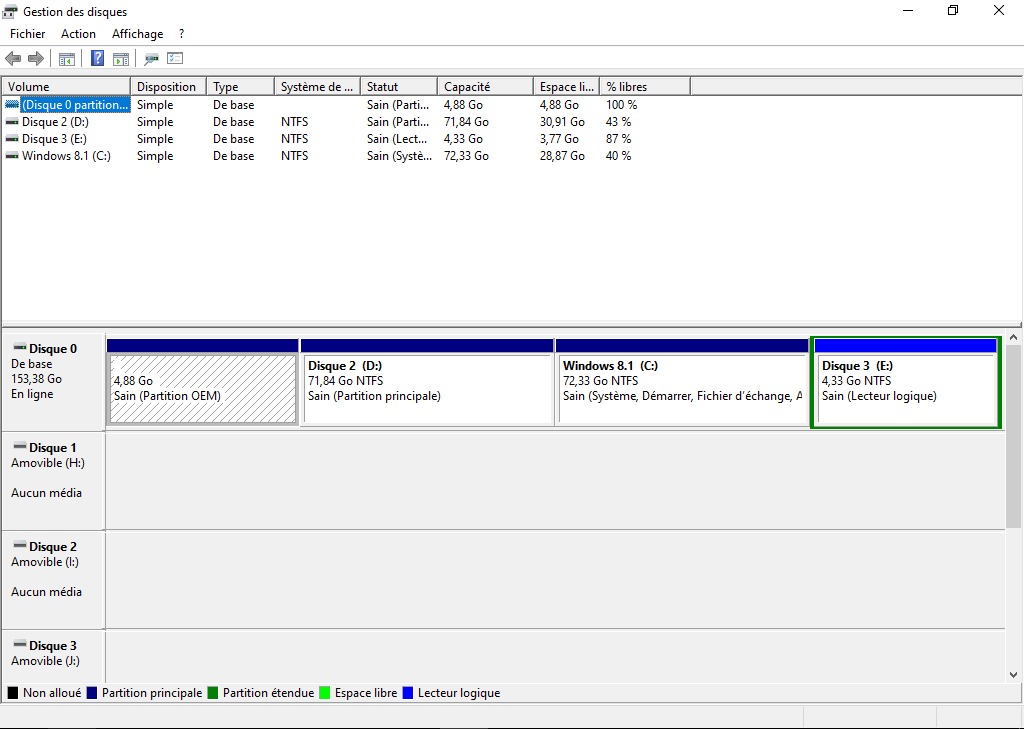Click the 72,33 Go capacity cell in the list
1024x729 pixels.
(x=466, y=155)
